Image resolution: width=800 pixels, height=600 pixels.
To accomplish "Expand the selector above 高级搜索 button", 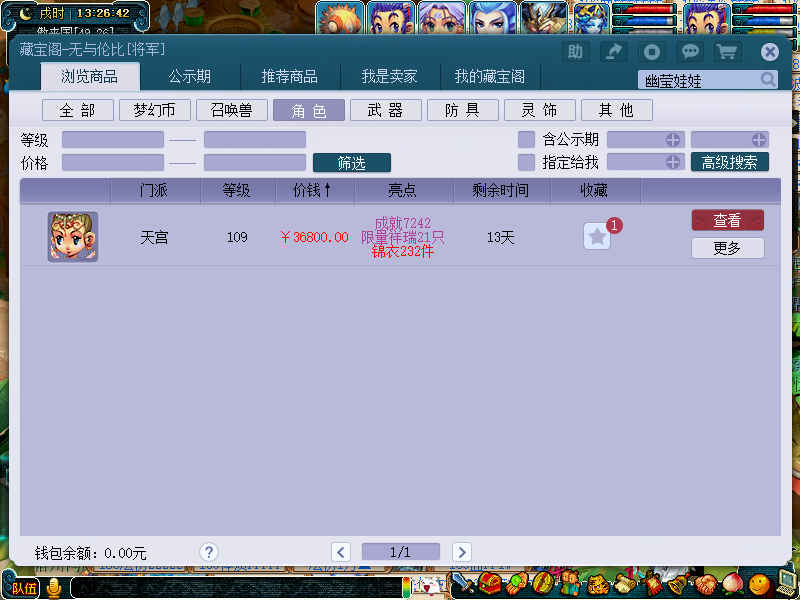I will click(730, 139).
